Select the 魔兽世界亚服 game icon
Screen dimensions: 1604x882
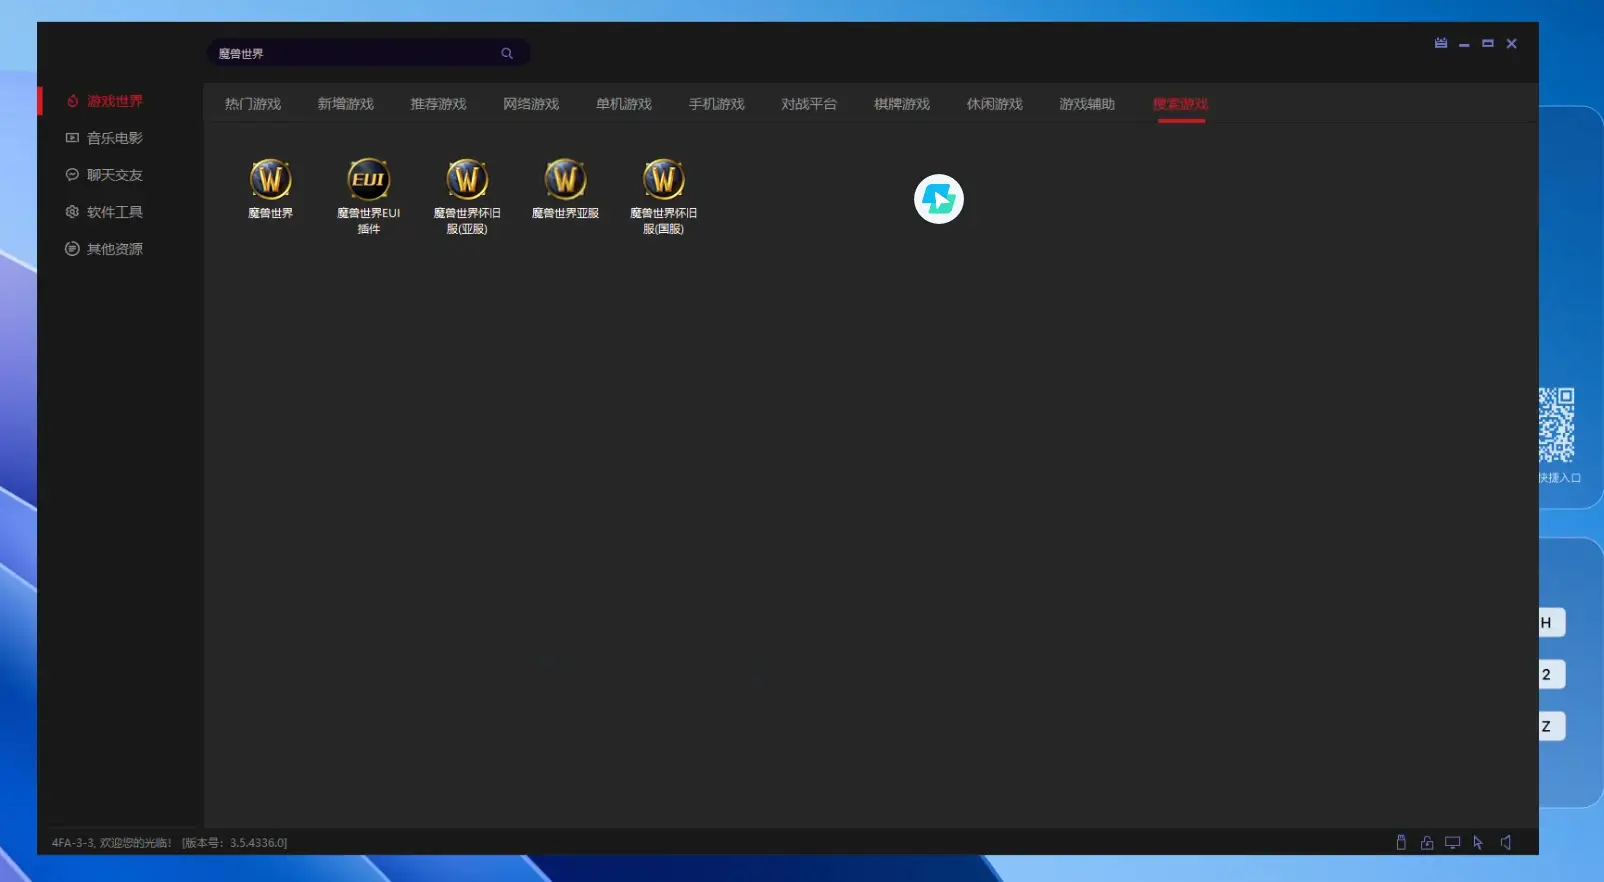tap(565, 181)
